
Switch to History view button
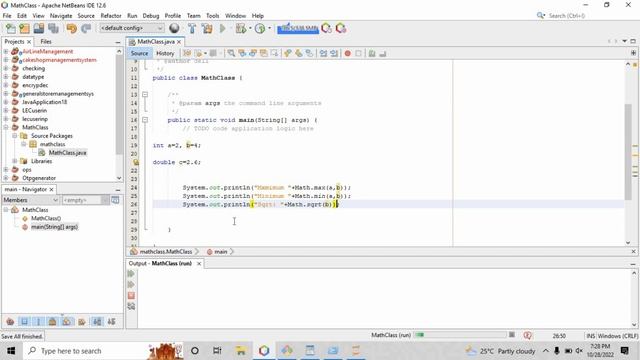(x=165, y=53)
